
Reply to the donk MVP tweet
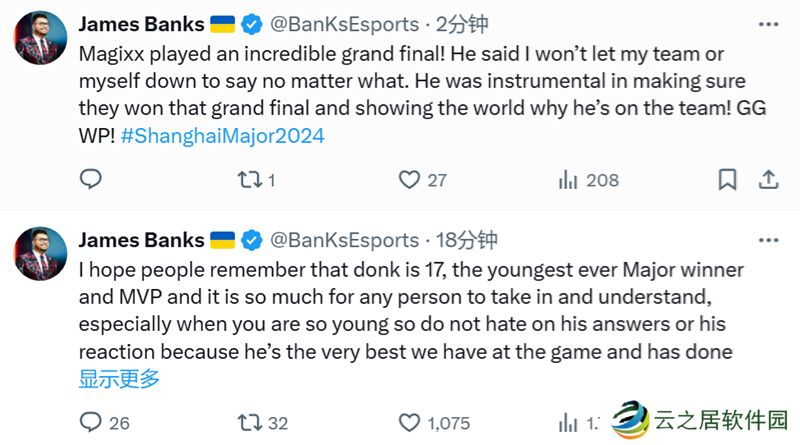coord(91,422)
